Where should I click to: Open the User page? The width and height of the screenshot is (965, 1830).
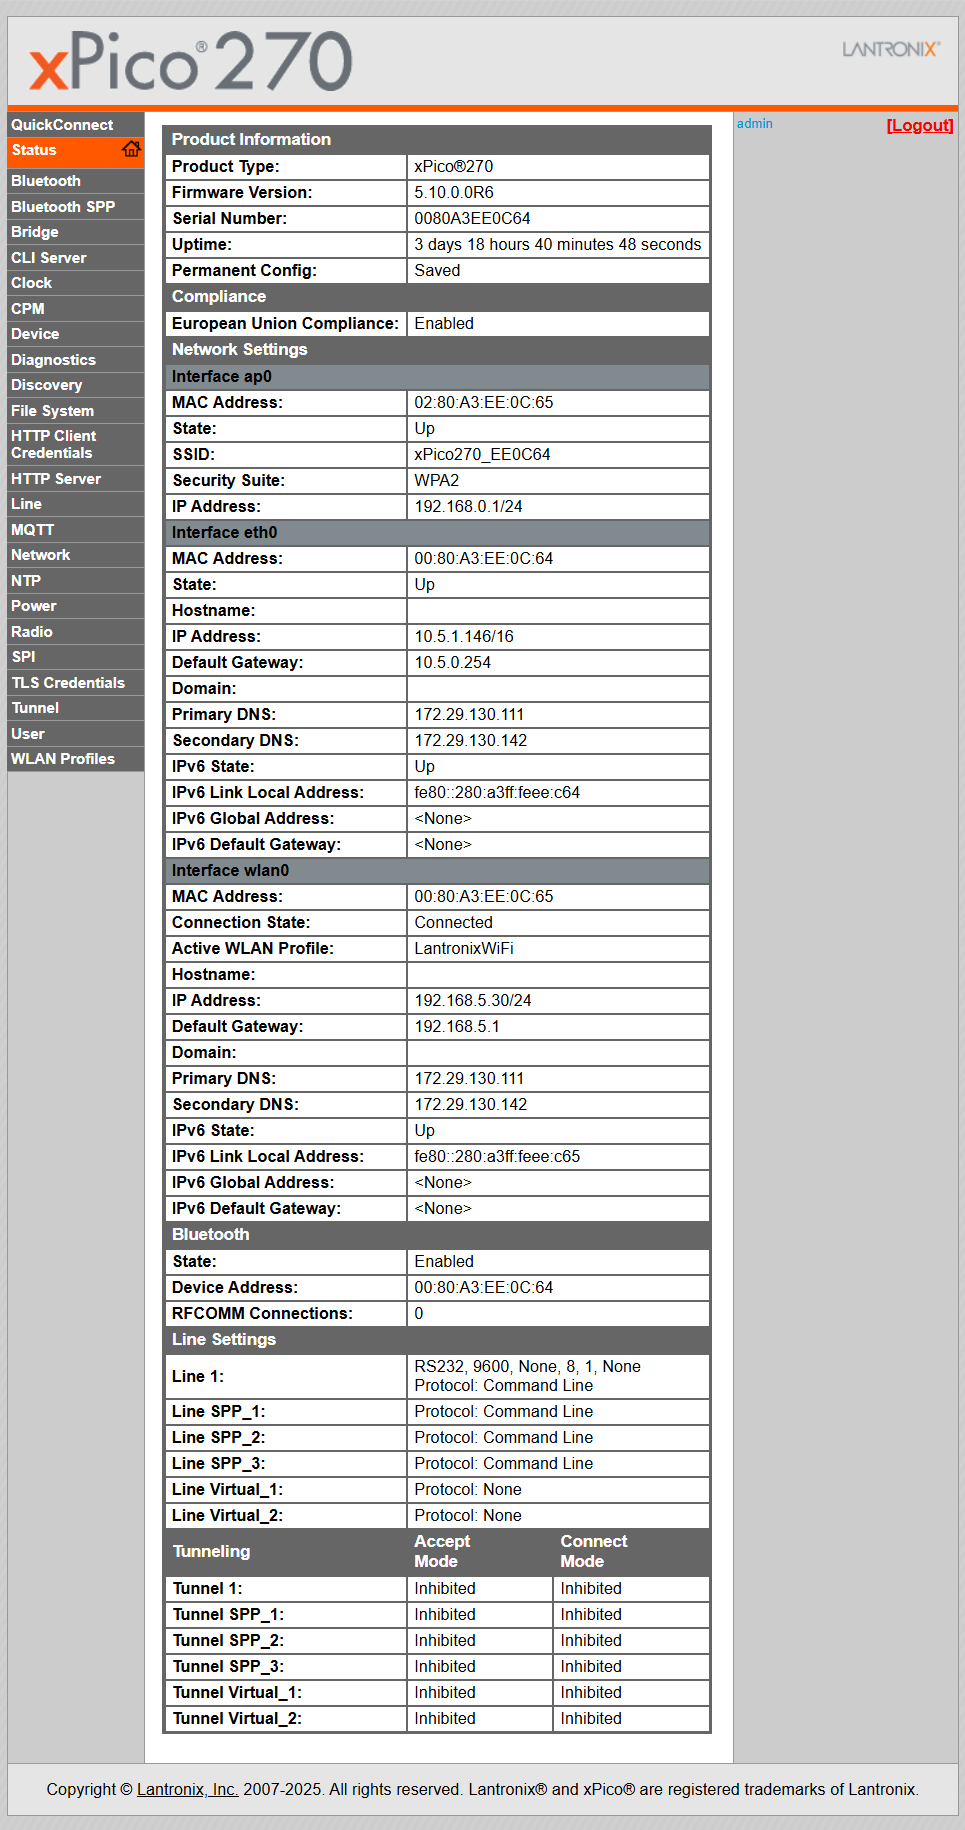pyautogui.click(x=76, y=734)
